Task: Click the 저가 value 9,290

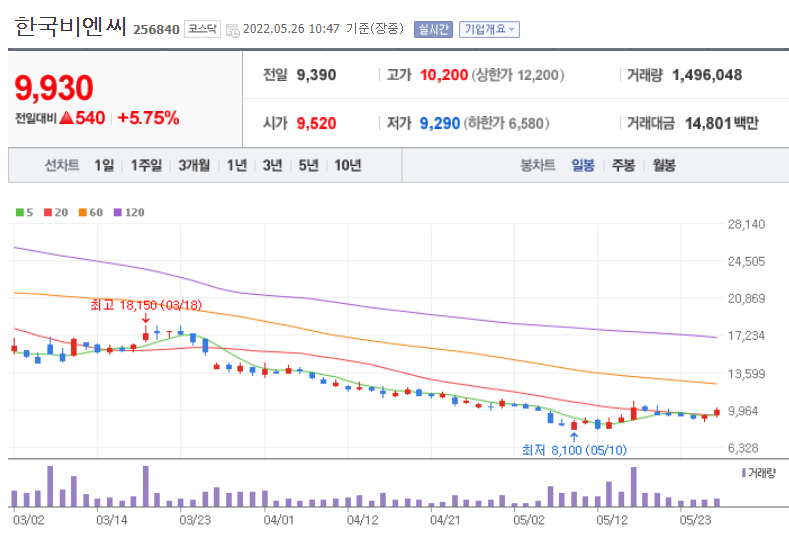Action: tap(440, 123)
